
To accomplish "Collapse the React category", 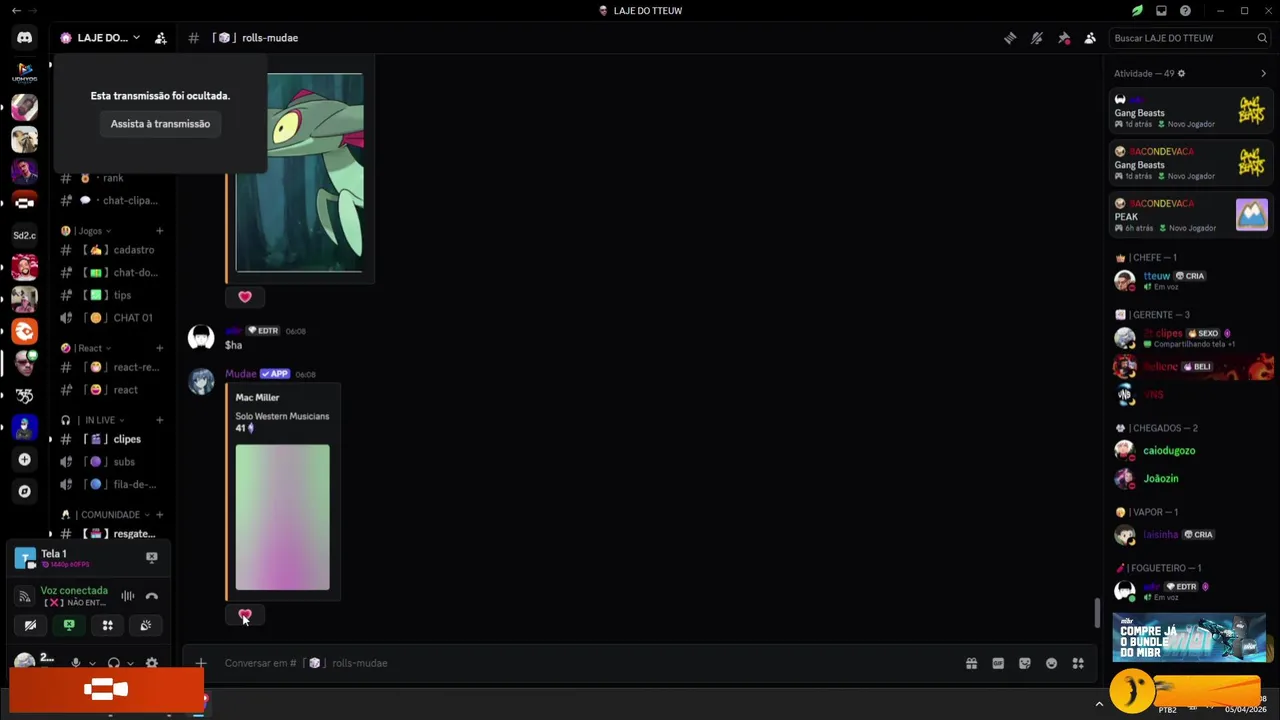I will pyautogui.click(x=85, y=348).
